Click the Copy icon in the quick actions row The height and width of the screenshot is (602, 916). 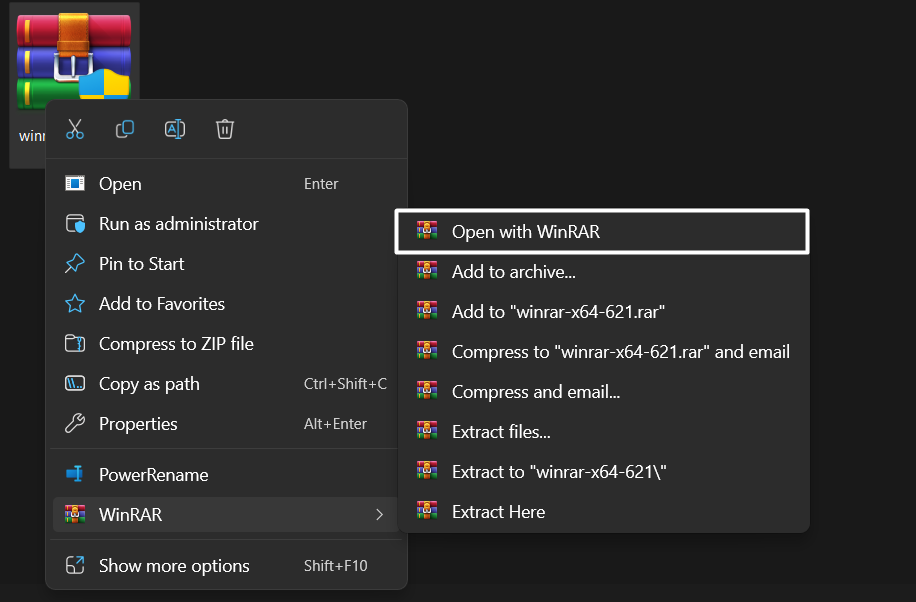[x=124, y=129]
